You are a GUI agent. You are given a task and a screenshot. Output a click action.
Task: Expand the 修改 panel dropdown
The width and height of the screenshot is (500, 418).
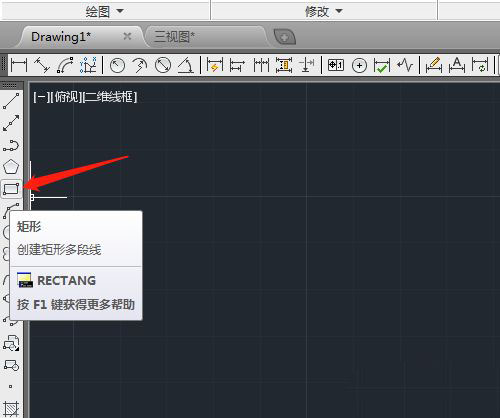tap(324, 12)
